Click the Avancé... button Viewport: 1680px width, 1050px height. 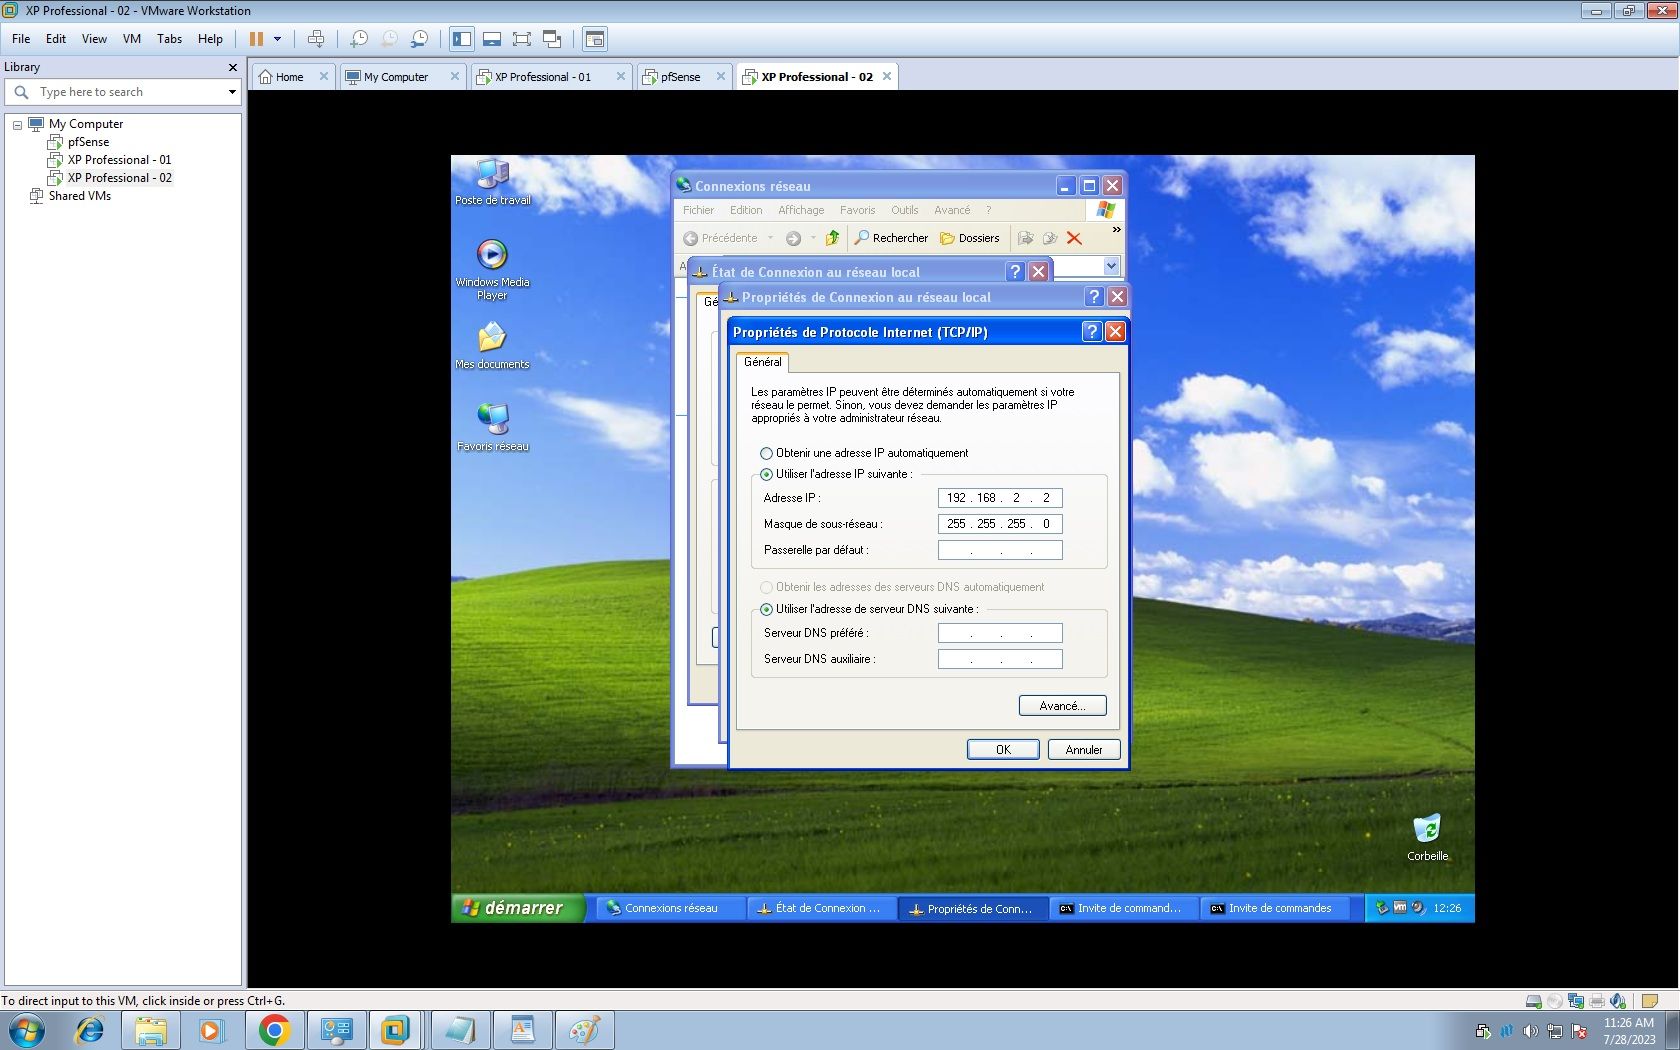pyautogui.click(x=1062, y=706)
